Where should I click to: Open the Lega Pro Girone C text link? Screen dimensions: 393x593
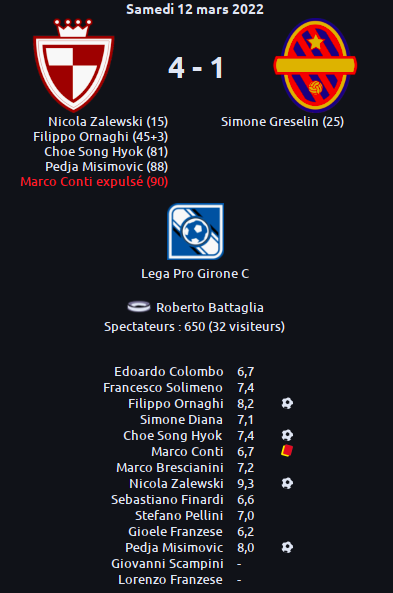pyautogui.click(x=195, y=273)
